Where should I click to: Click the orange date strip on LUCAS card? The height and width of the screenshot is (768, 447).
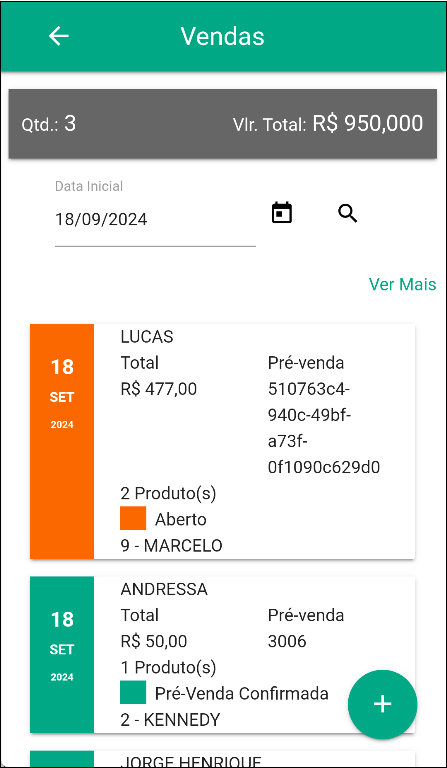click(62, 441)
